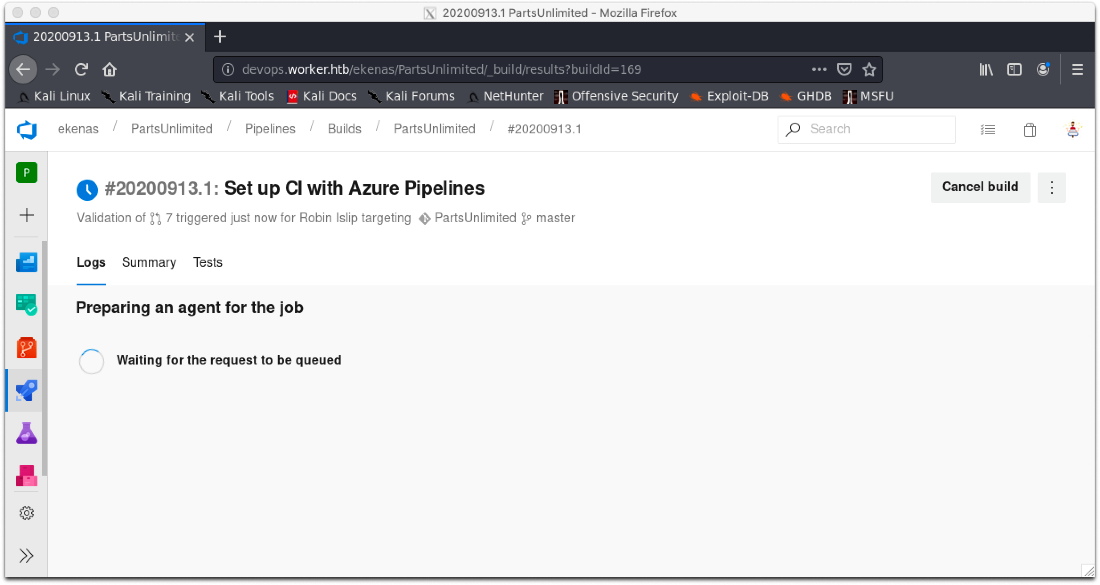Focus the Azure DevOps Search box
Screen dimensions: 1100x585
pyautogui.click(x=866, y=130)
